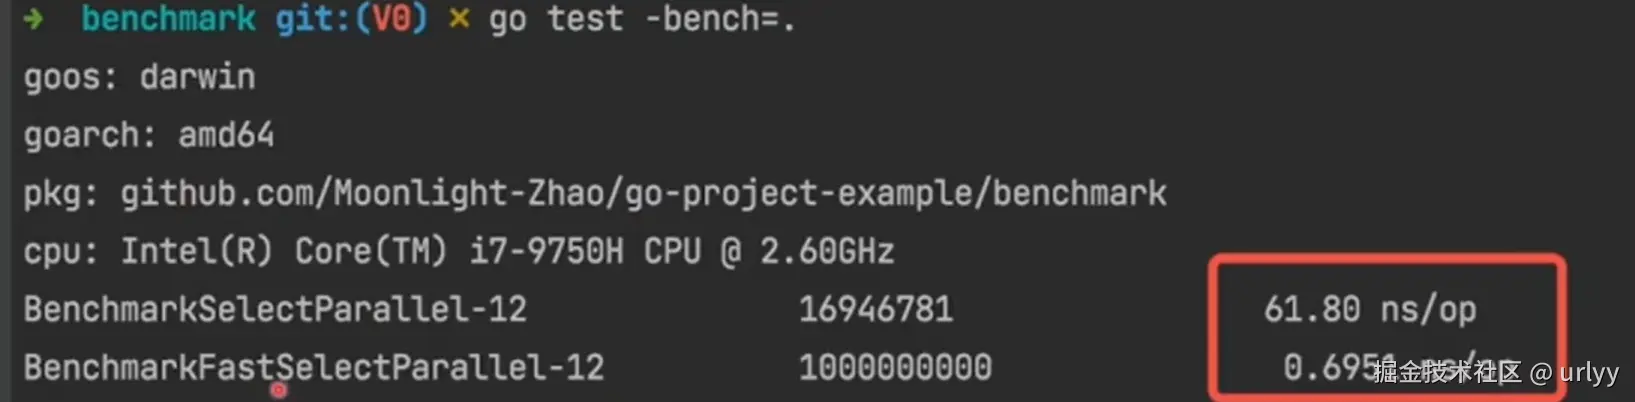This screenshot has width=1635, height=402.
Task: Click the green prompt arrow
Action: coord(34,19)
